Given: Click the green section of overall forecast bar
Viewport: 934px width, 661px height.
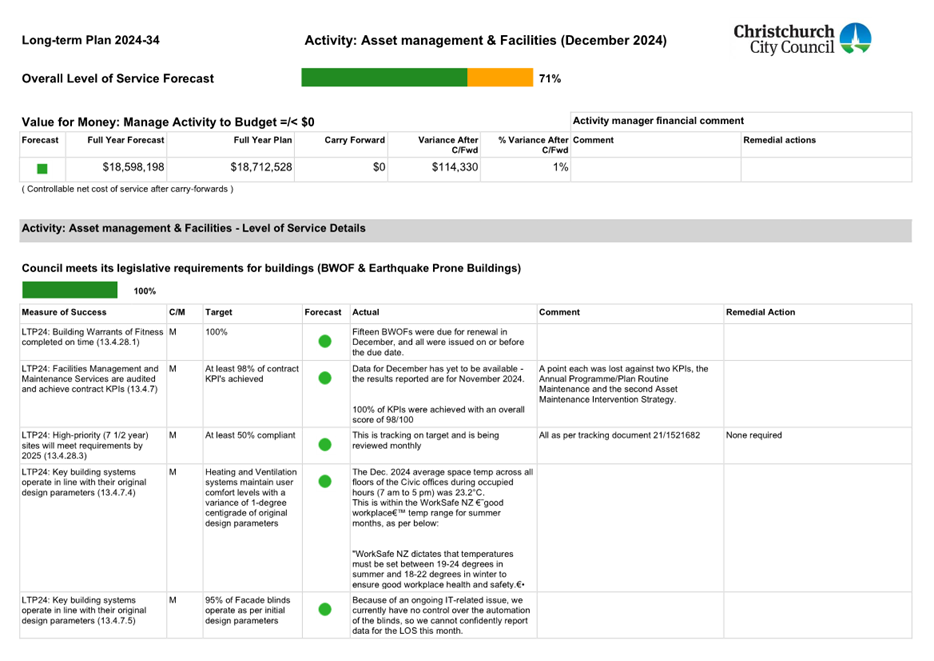Looking at the screenshot, I should pyautogui.click(x=383, y=78).
